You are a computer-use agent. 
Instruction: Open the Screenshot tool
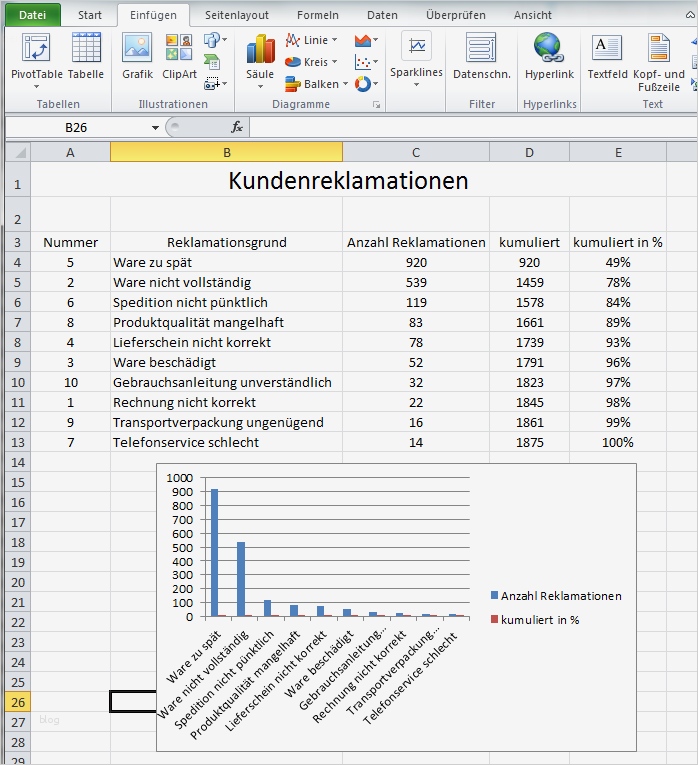point(212,84)
